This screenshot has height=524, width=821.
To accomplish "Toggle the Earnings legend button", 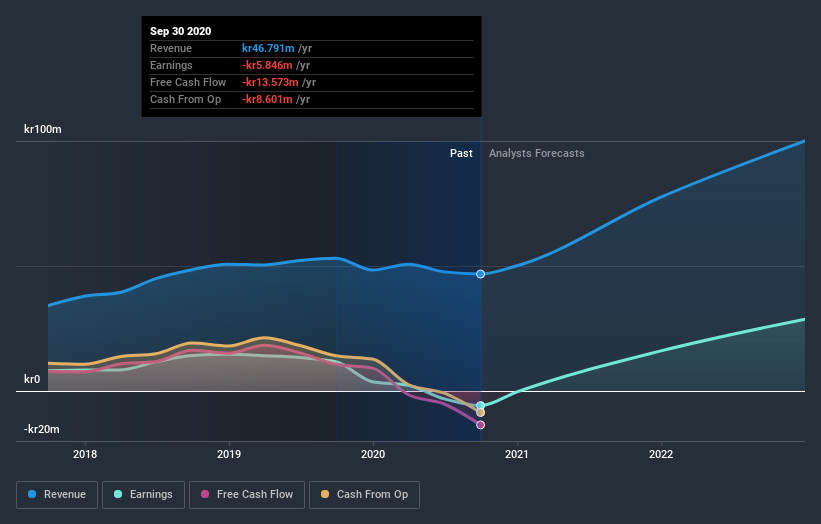I will pos(143,495).
